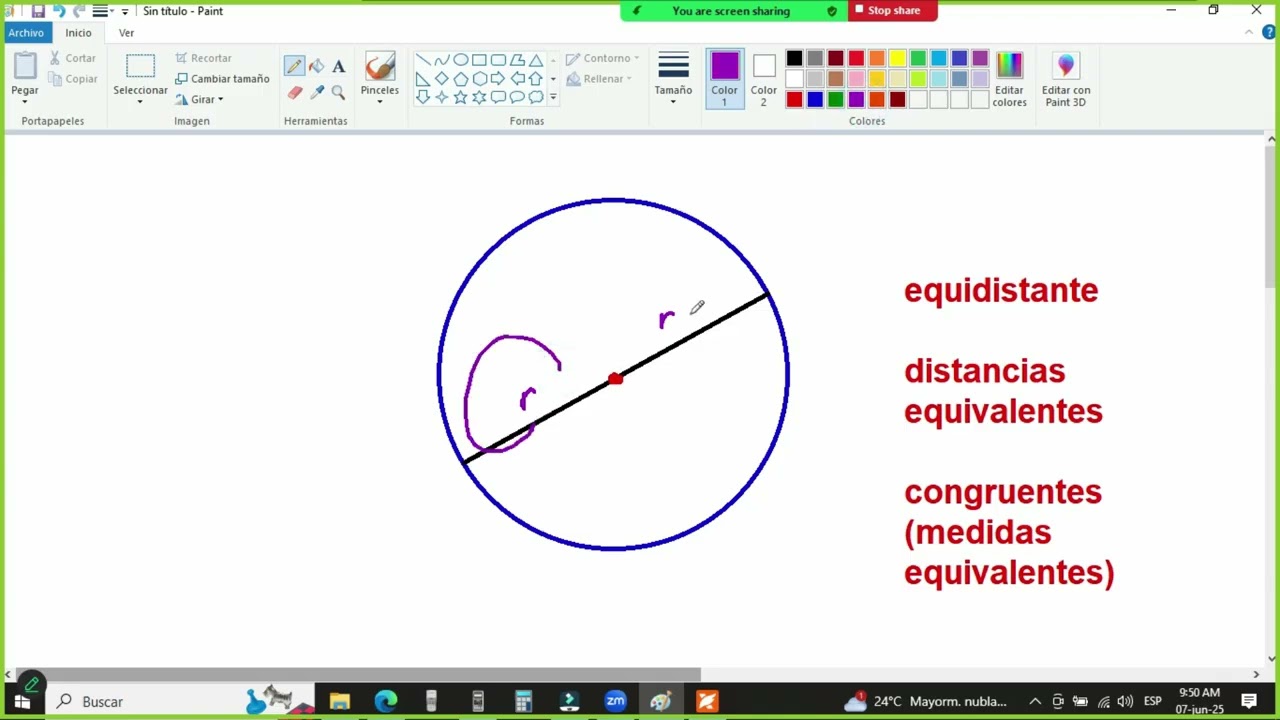Open the quick access toolbar customize arrow
This screenshot has height=720, width=1280.
click(125, 11)
